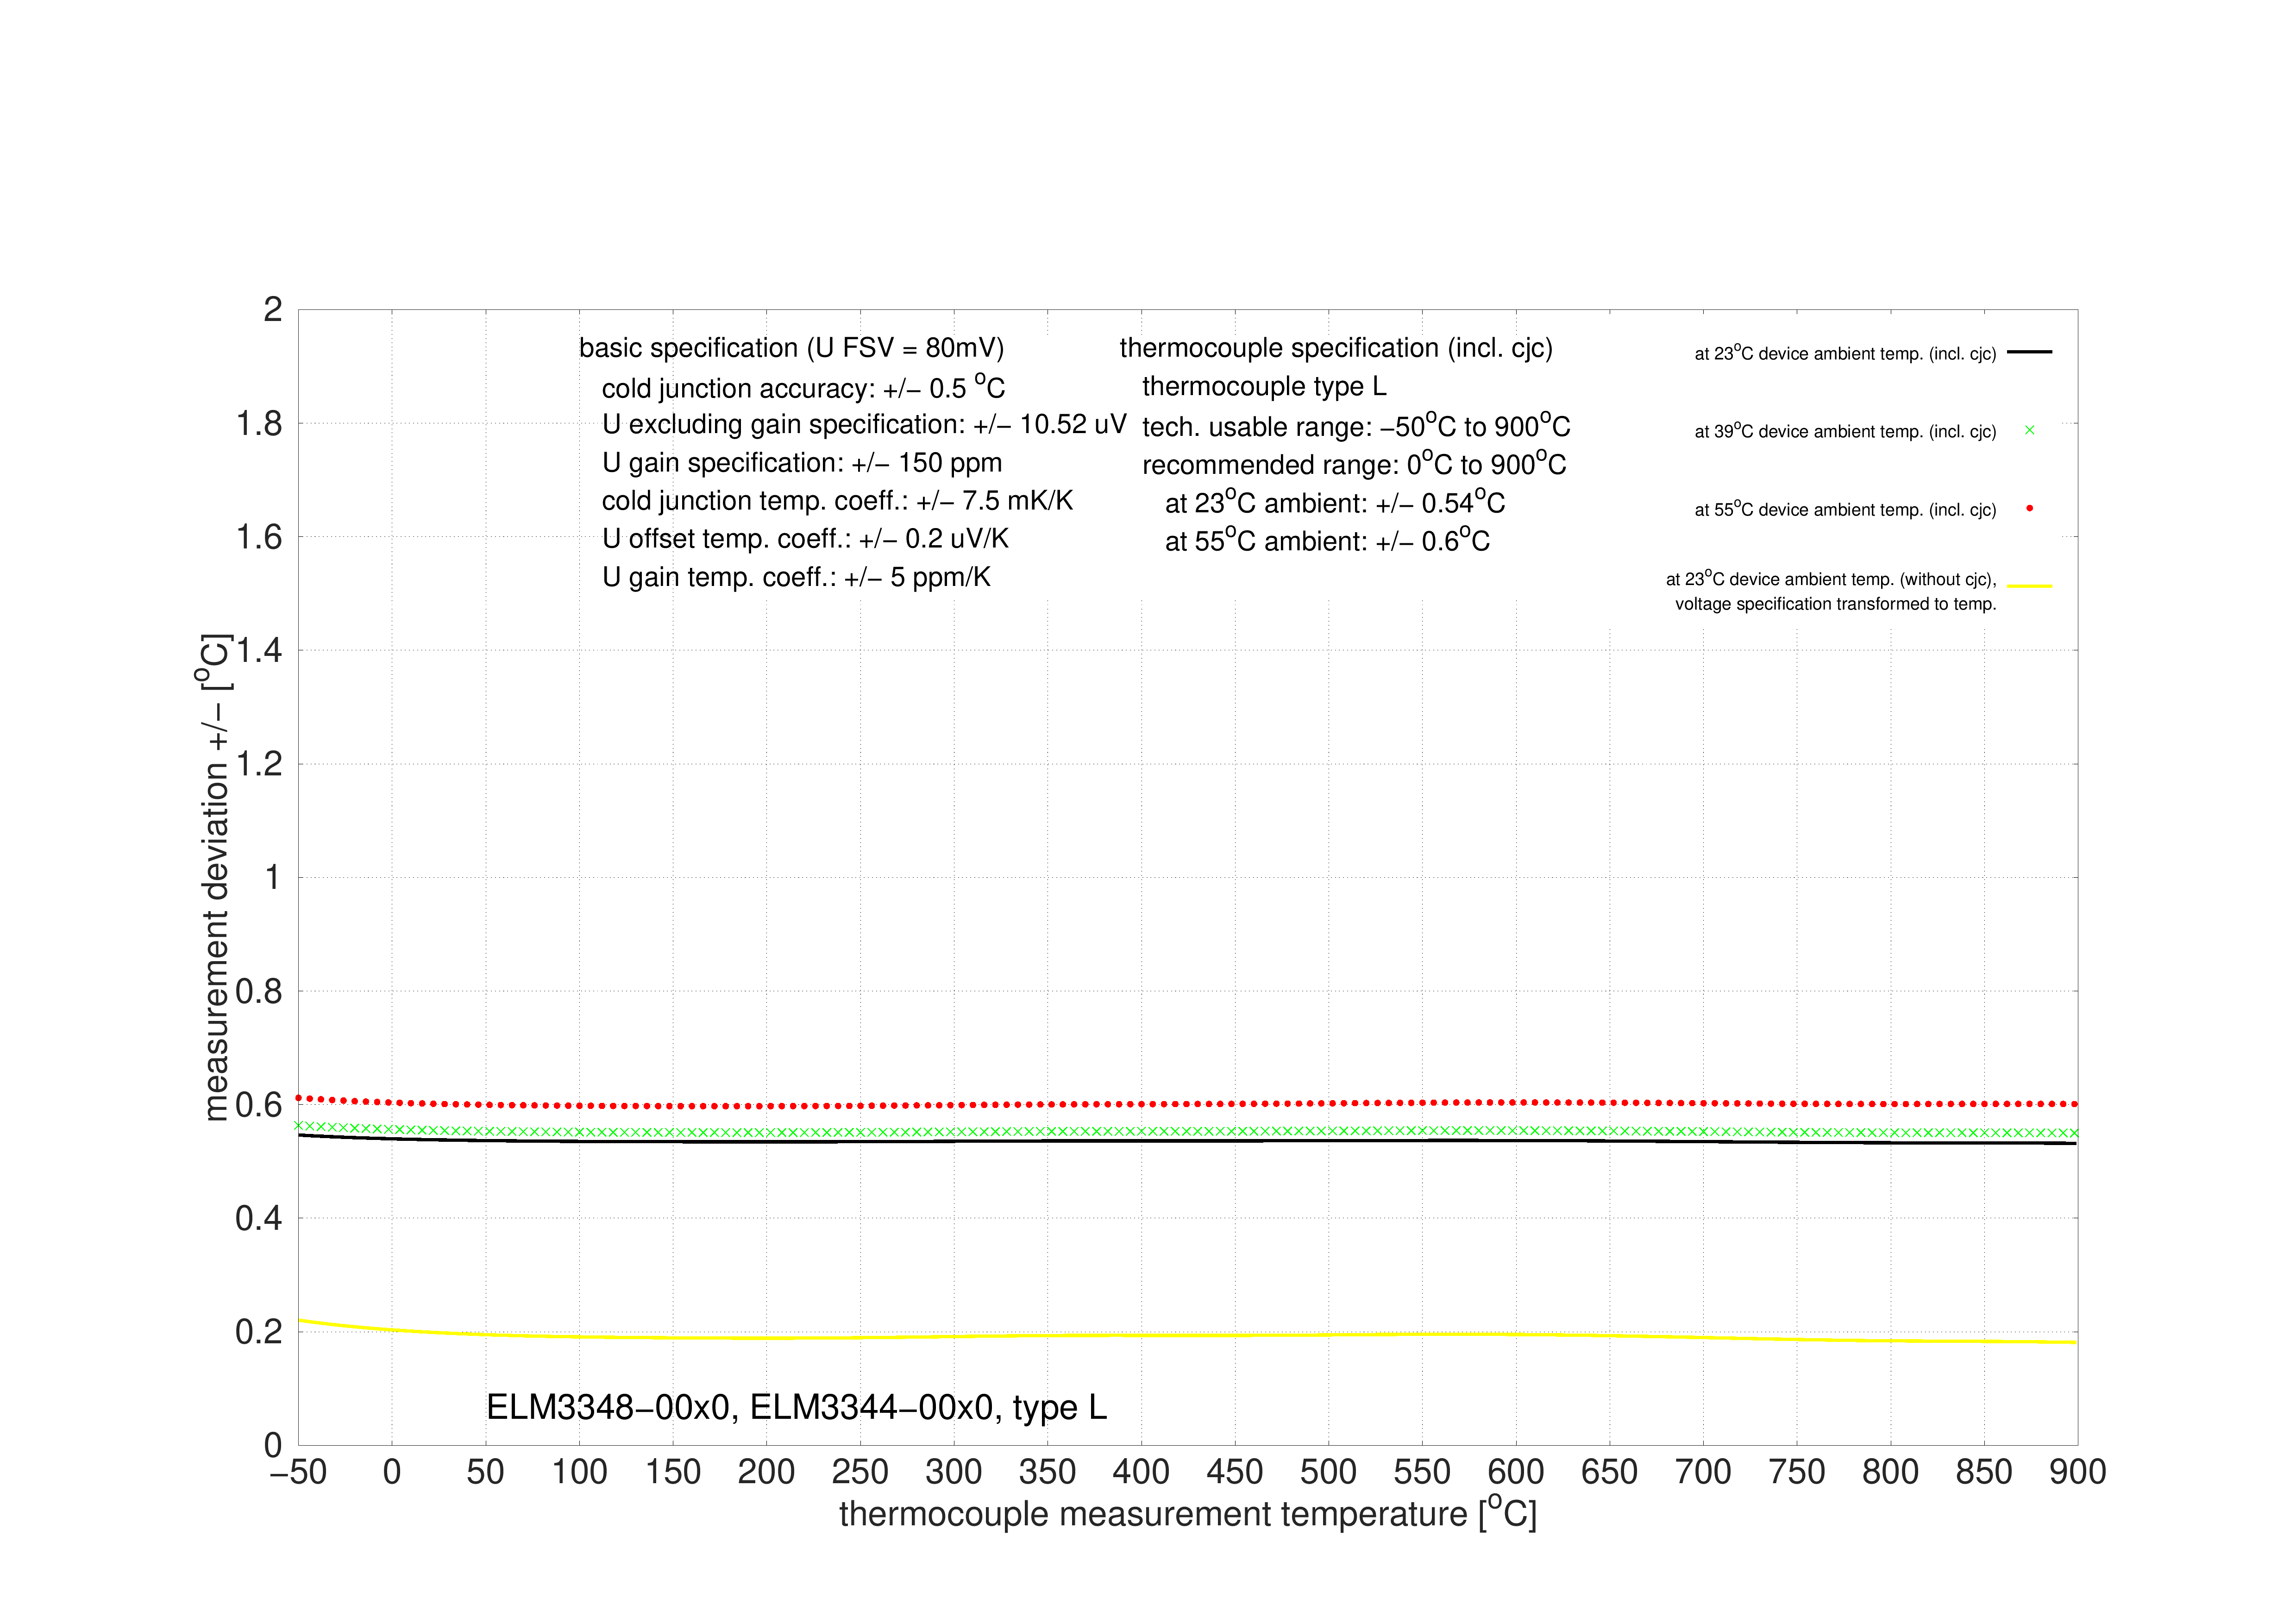Image resolution: width=2296 pixels, height=1624 pixels.
Task: Click the basic specification heading text
Action: [791, 347]
